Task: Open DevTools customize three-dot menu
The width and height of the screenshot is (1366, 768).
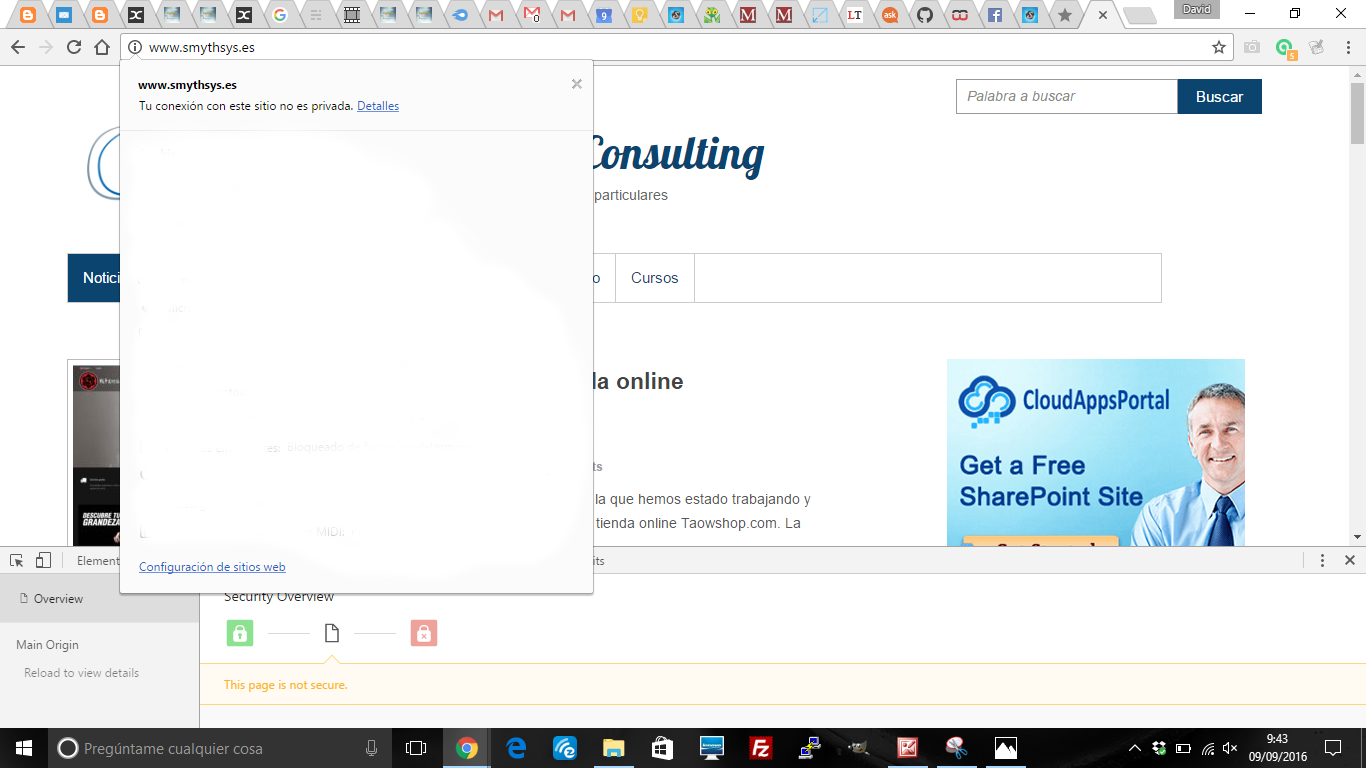Action: [x=1322, y=561]
